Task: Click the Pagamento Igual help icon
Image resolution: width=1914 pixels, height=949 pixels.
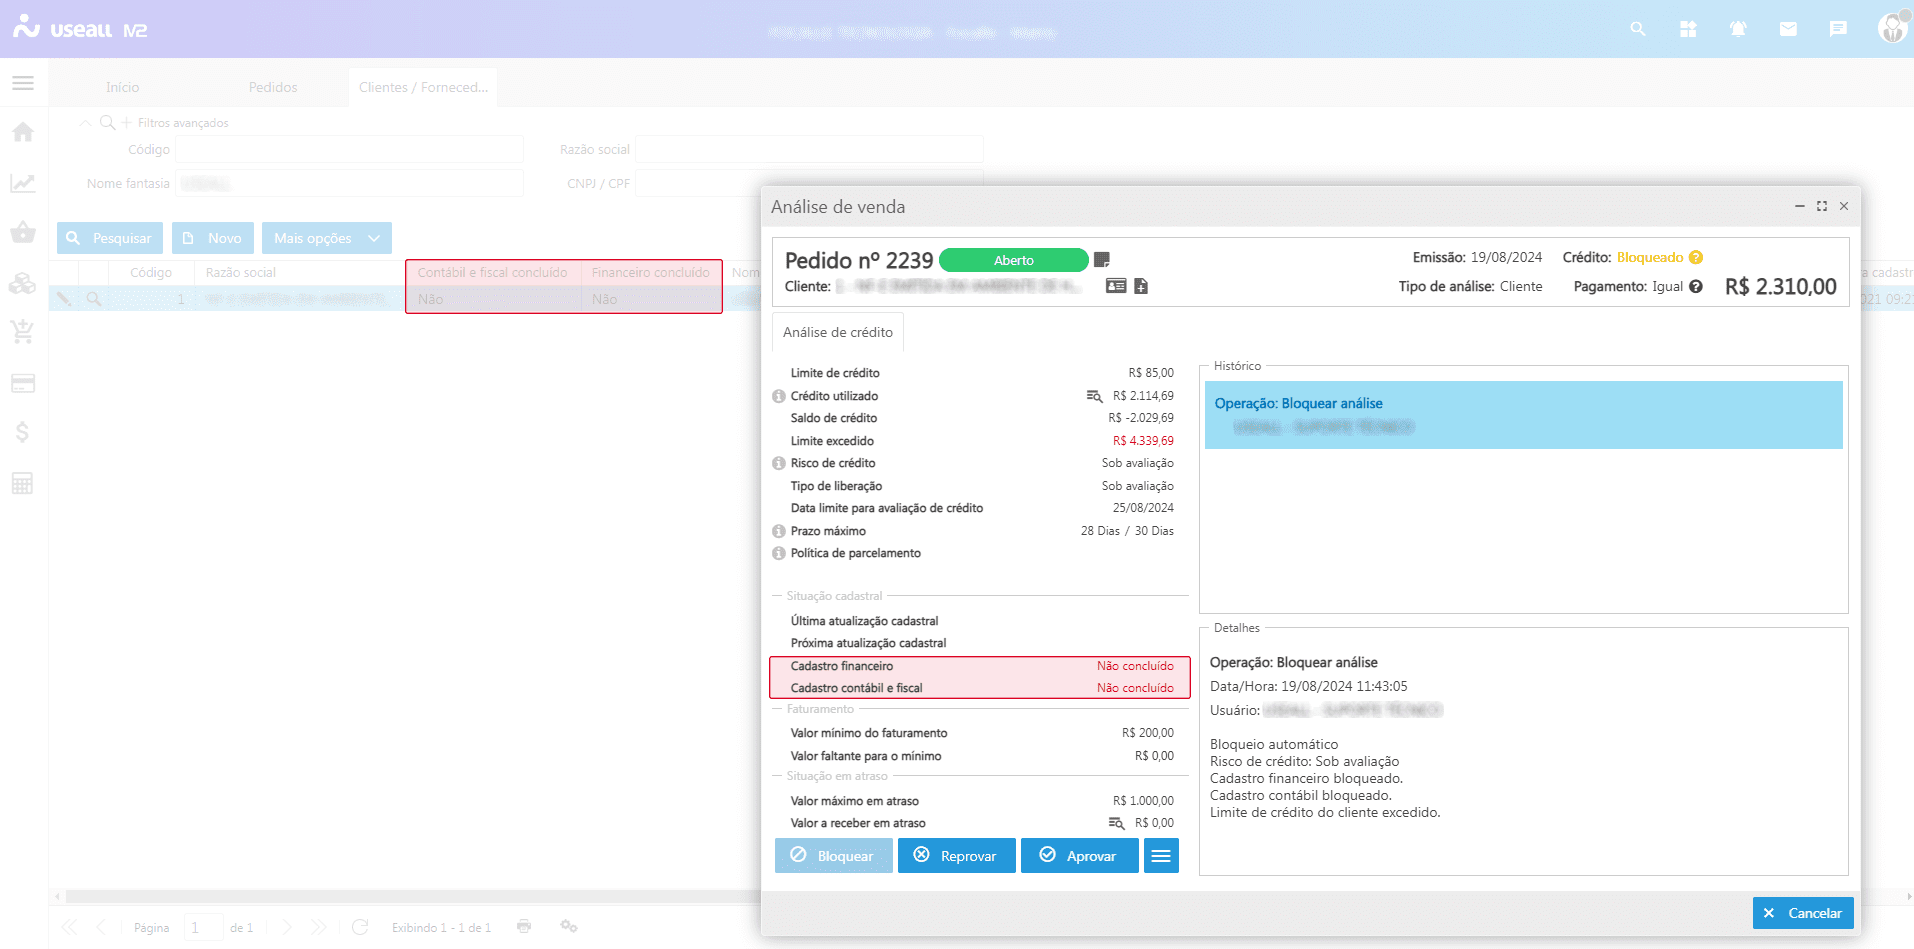Action: tap(1696, 287)
